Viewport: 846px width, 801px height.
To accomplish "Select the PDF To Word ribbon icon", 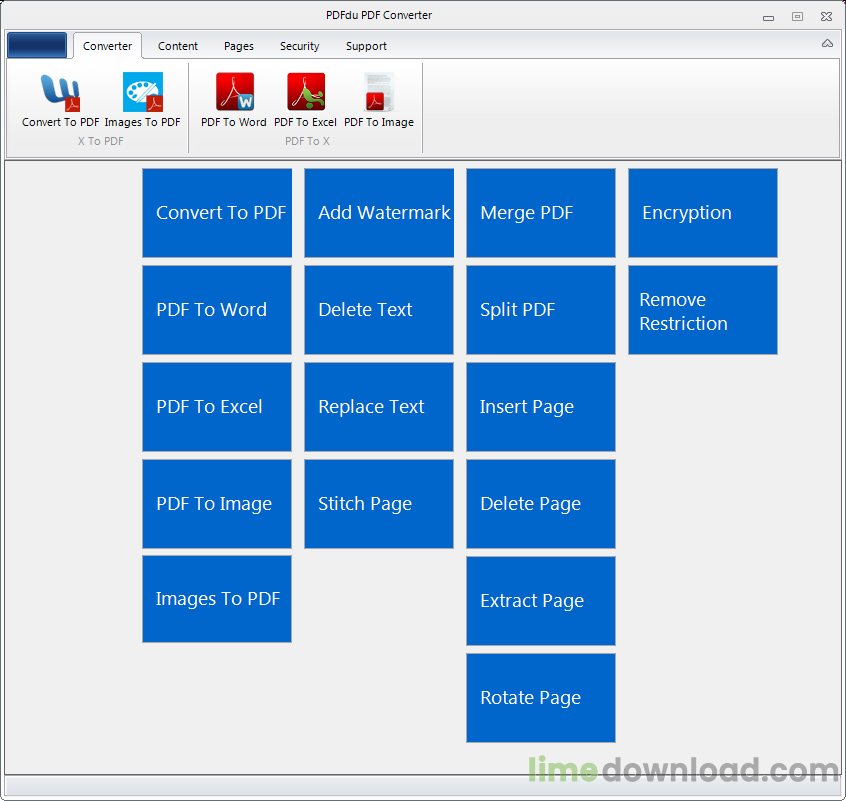I will [233, 100].
